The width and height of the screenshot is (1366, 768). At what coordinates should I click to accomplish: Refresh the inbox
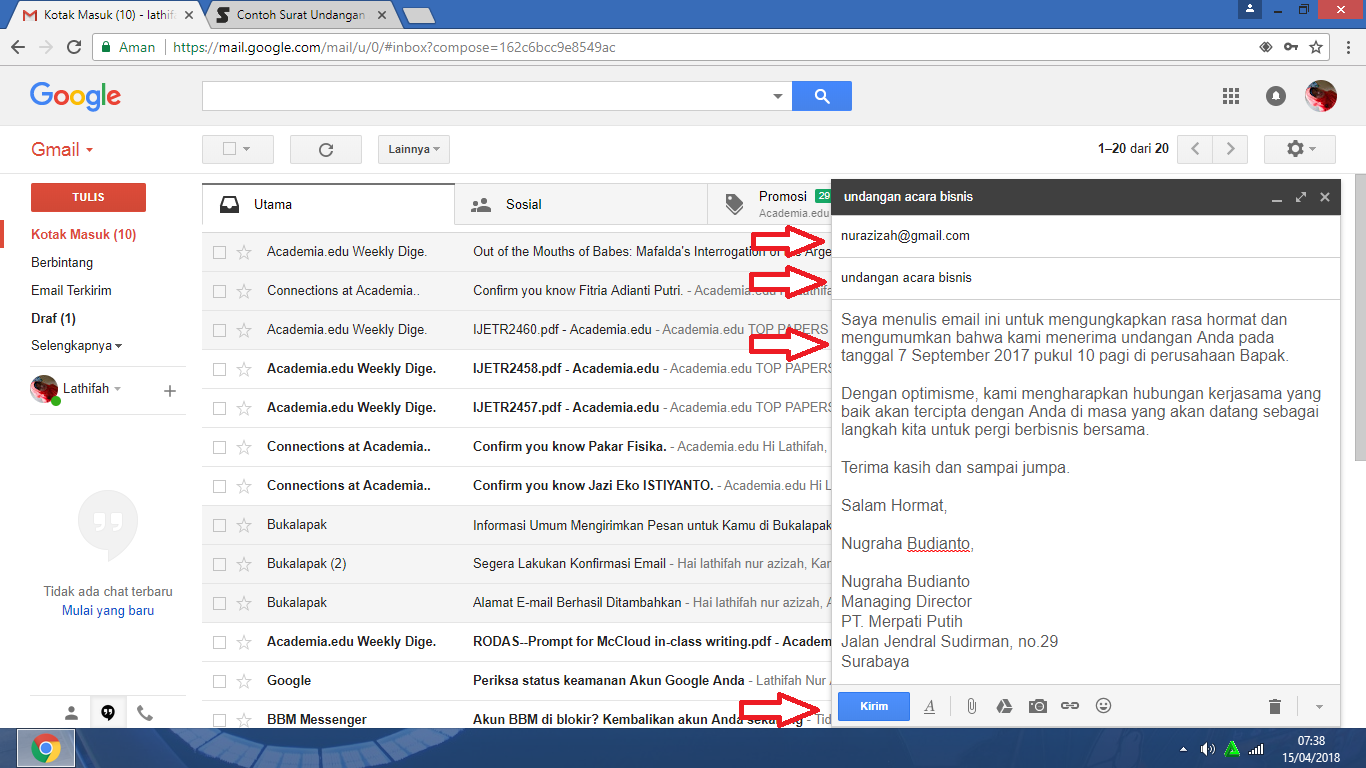click(325, 148)
